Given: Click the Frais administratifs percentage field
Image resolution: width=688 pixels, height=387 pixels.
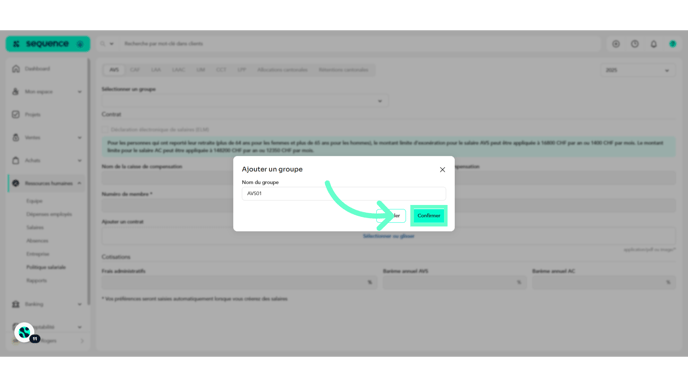Looking at the screenshot, I should tap(239, 283).
